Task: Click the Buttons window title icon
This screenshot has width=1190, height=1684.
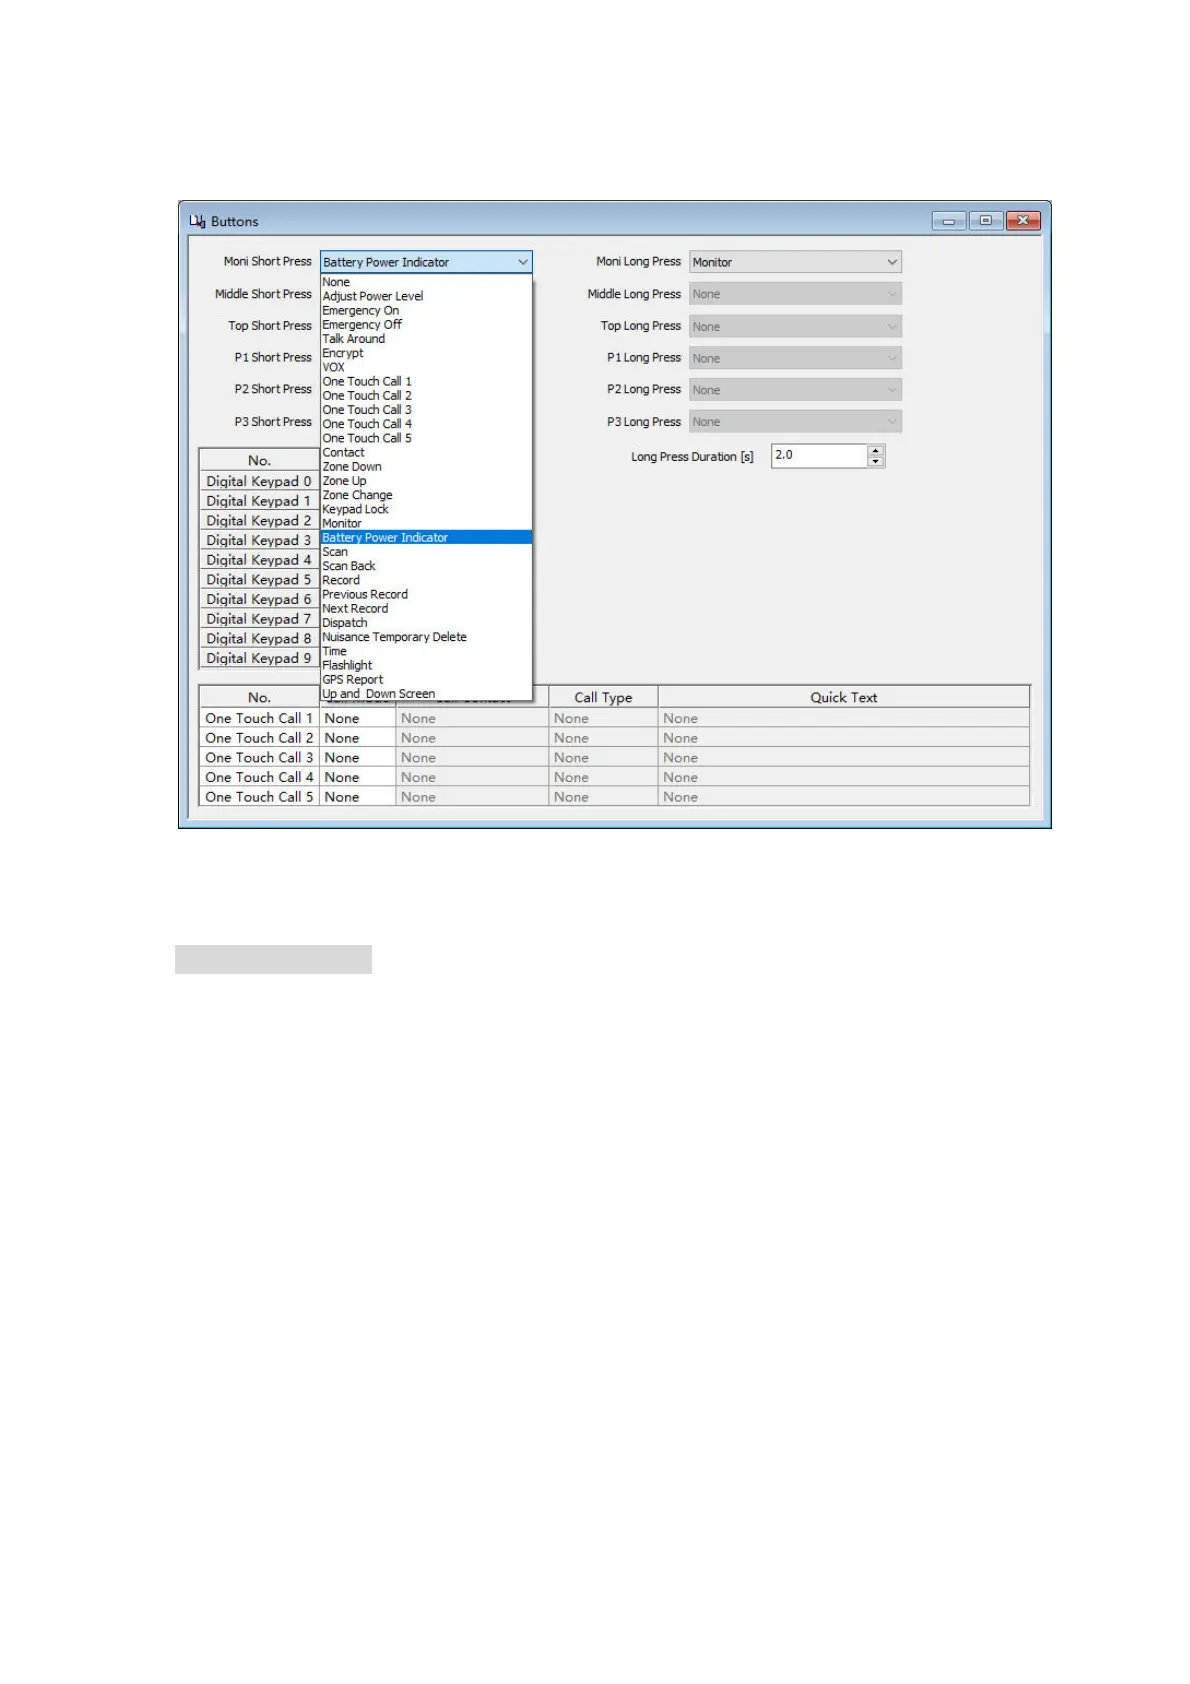Action: click(197, 221)
